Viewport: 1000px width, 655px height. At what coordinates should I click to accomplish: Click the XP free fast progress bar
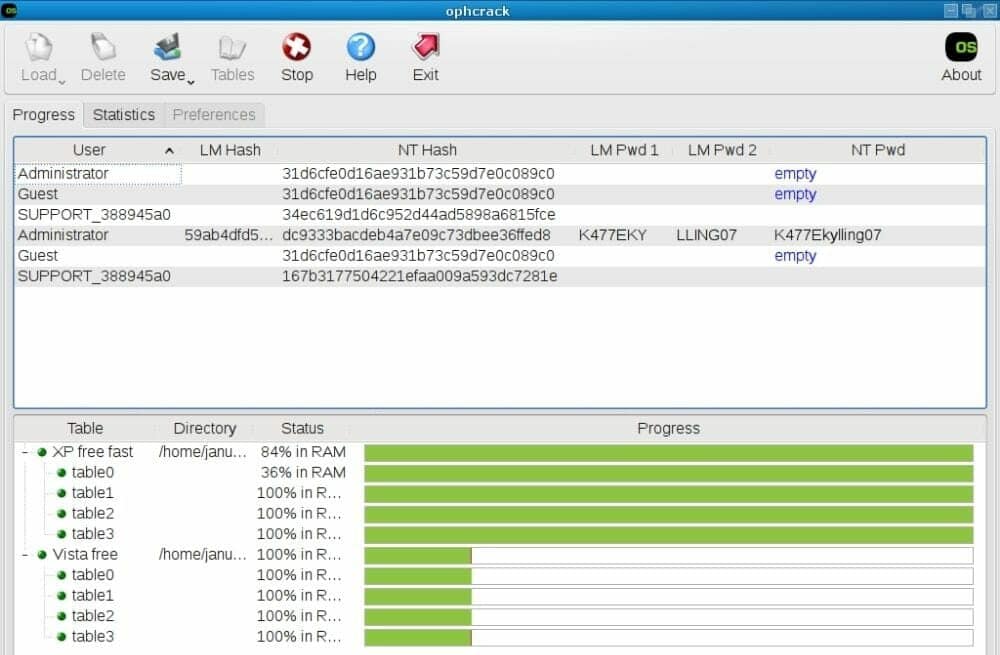(x=668, y=453)
